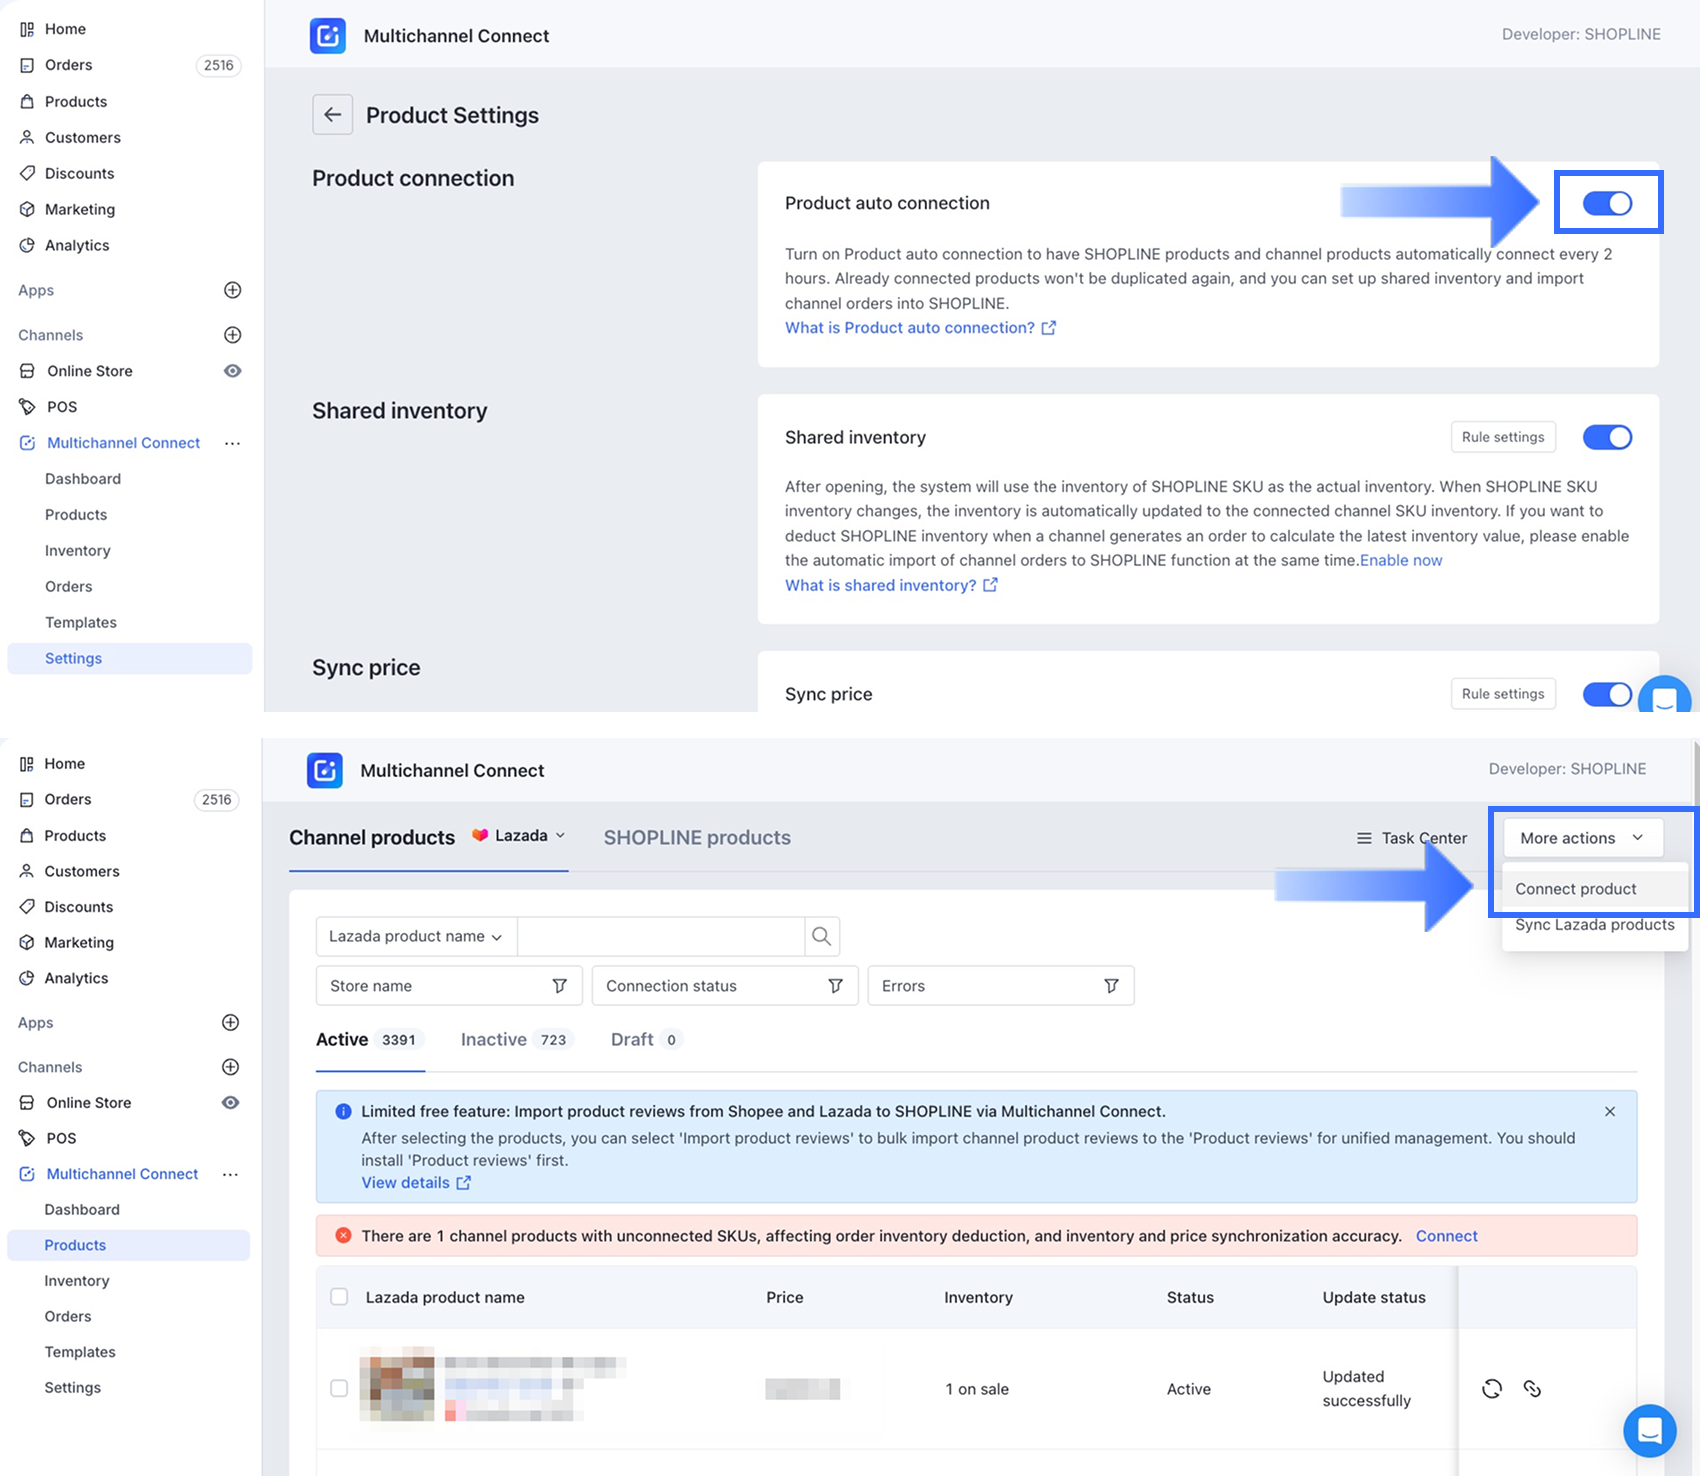Open the Store name filter
The height and width of the screenshot is (1476, 1700).
(448, 986)
